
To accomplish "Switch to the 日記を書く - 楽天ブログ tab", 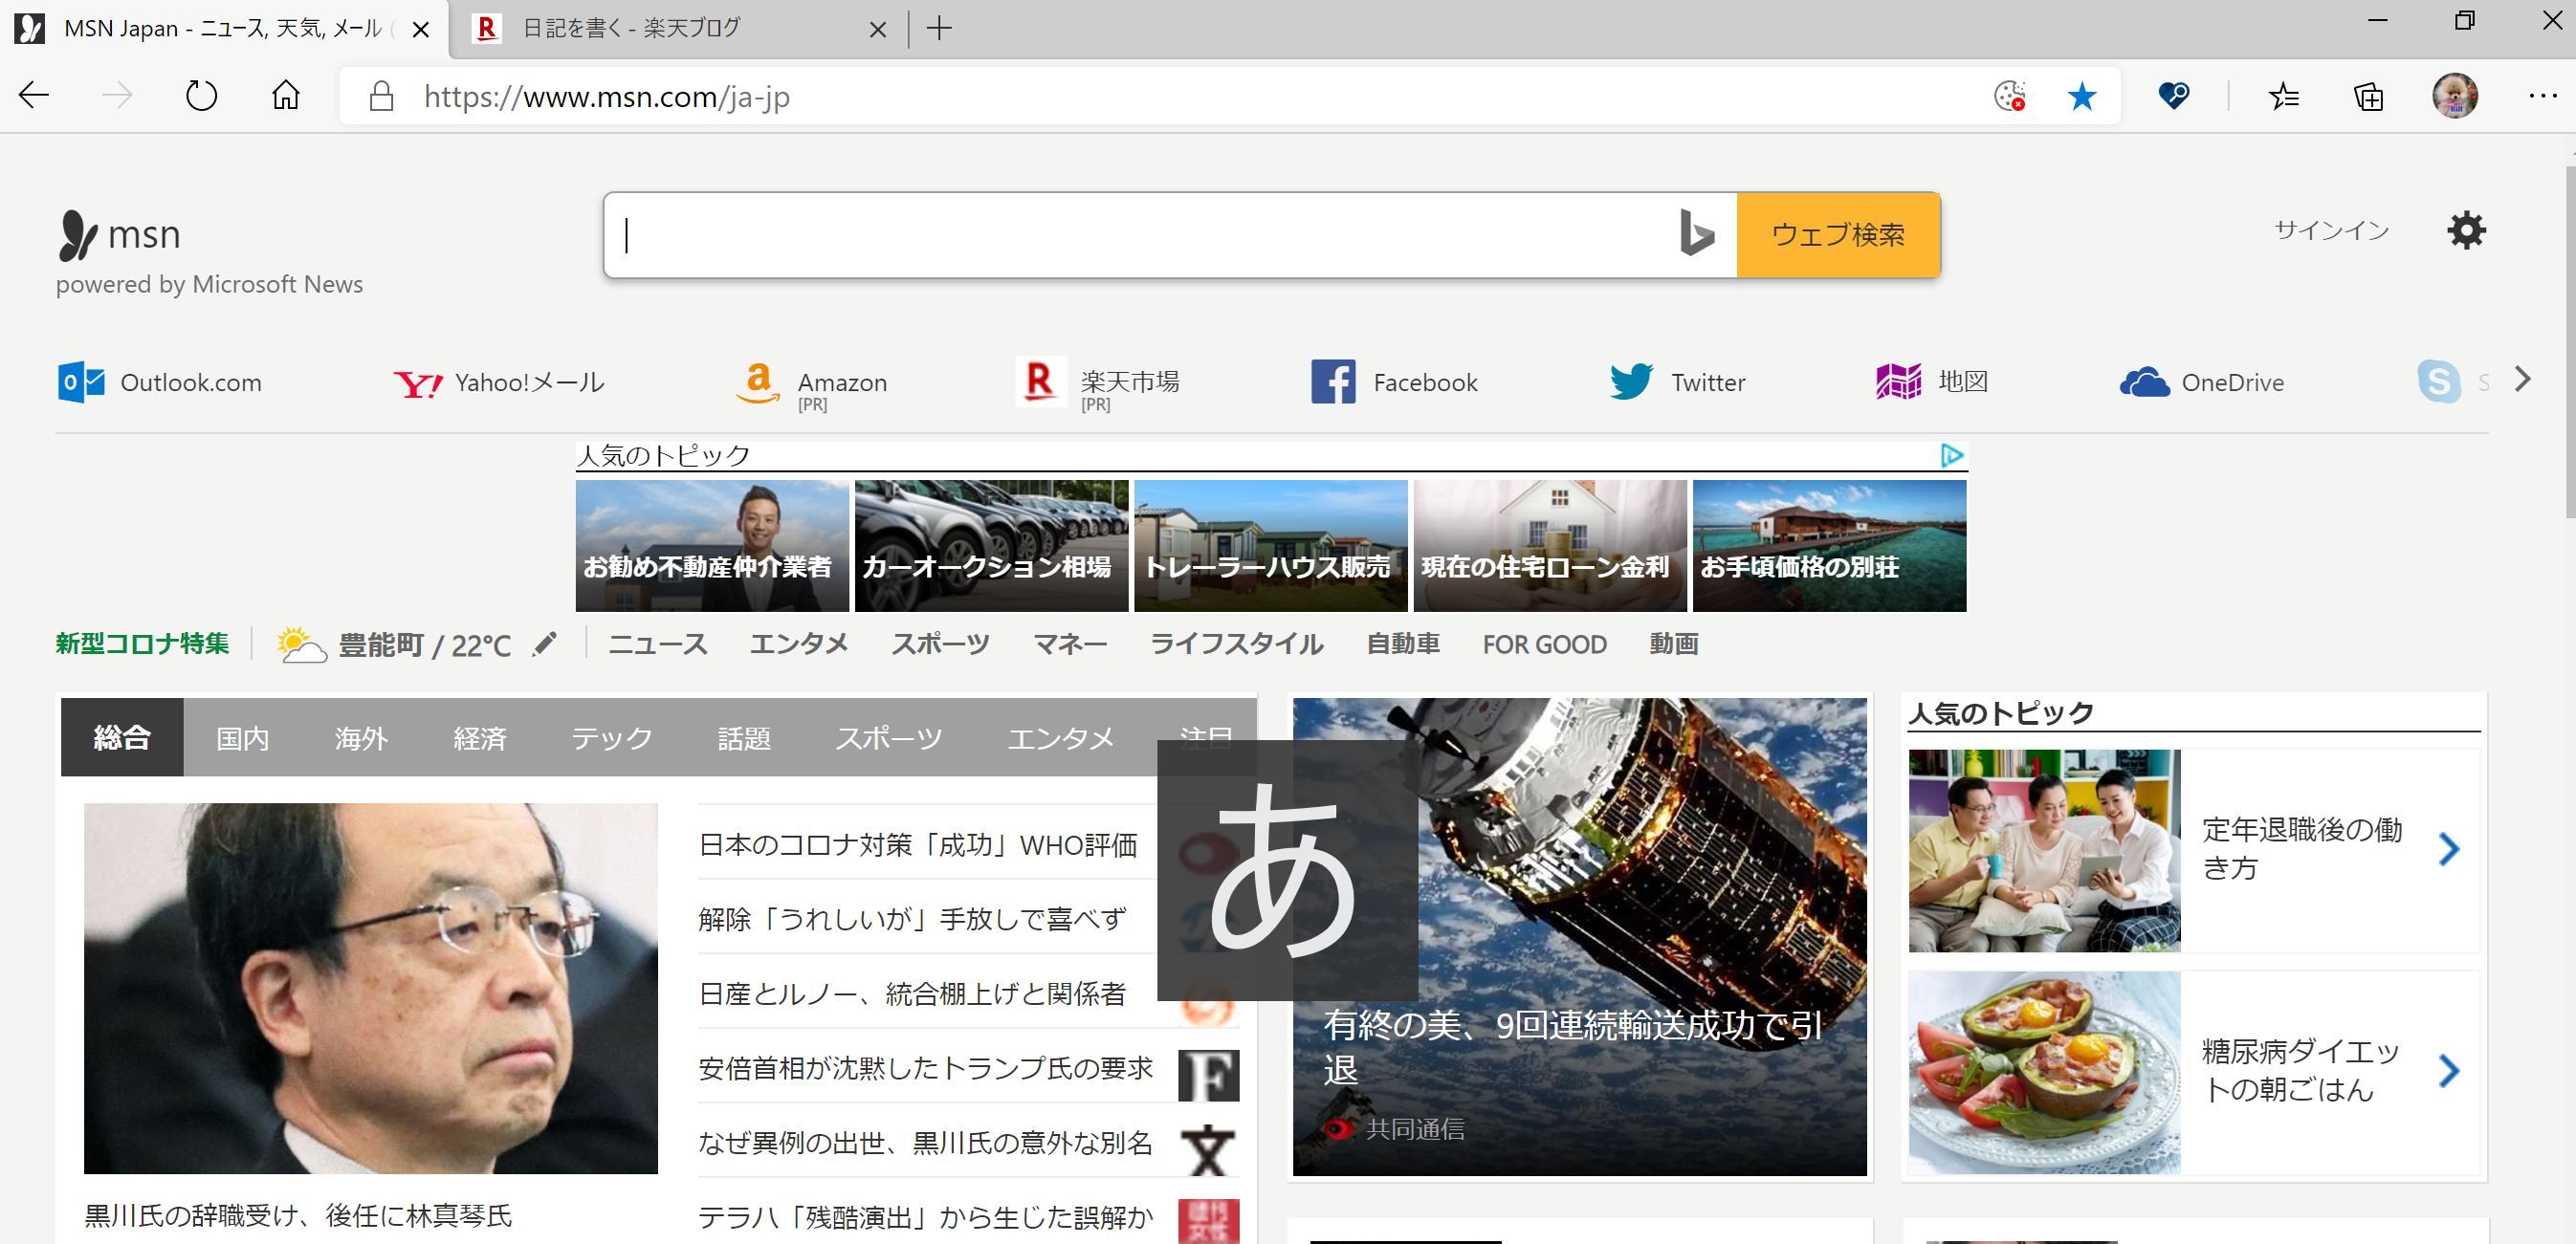I will (x=682, y=29).
